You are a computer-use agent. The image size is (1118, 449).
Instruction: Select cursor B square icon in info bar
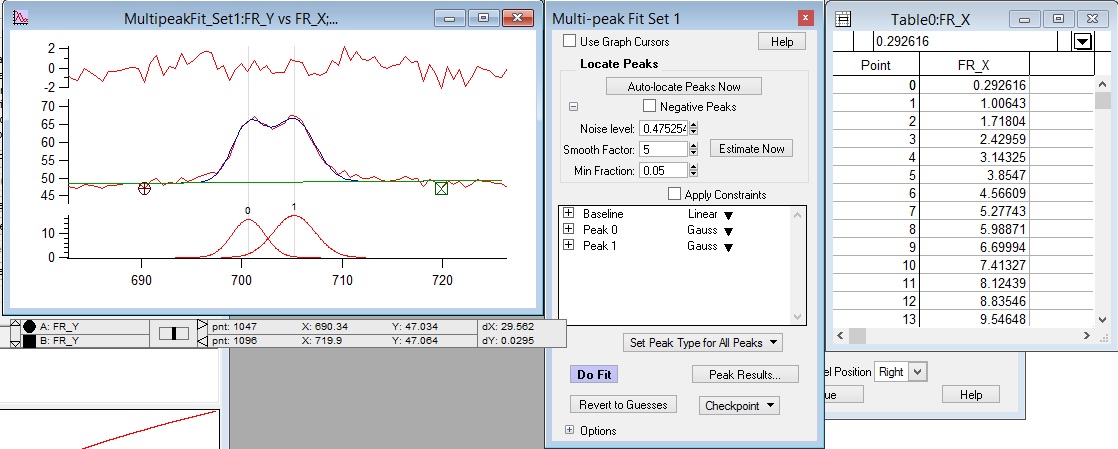[29, 341]
